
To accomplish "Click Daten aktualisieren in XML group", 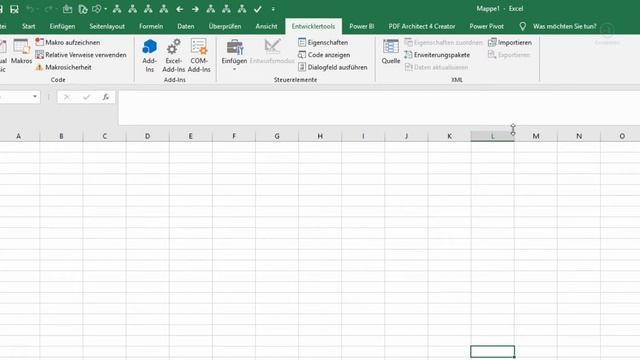I will tap(436, 67).
